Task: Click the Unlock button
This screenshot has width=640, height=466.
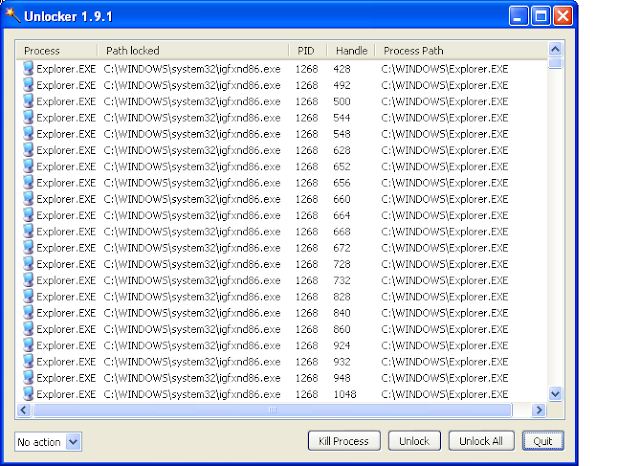Action: pyautogui.click(x=414, y=441)
